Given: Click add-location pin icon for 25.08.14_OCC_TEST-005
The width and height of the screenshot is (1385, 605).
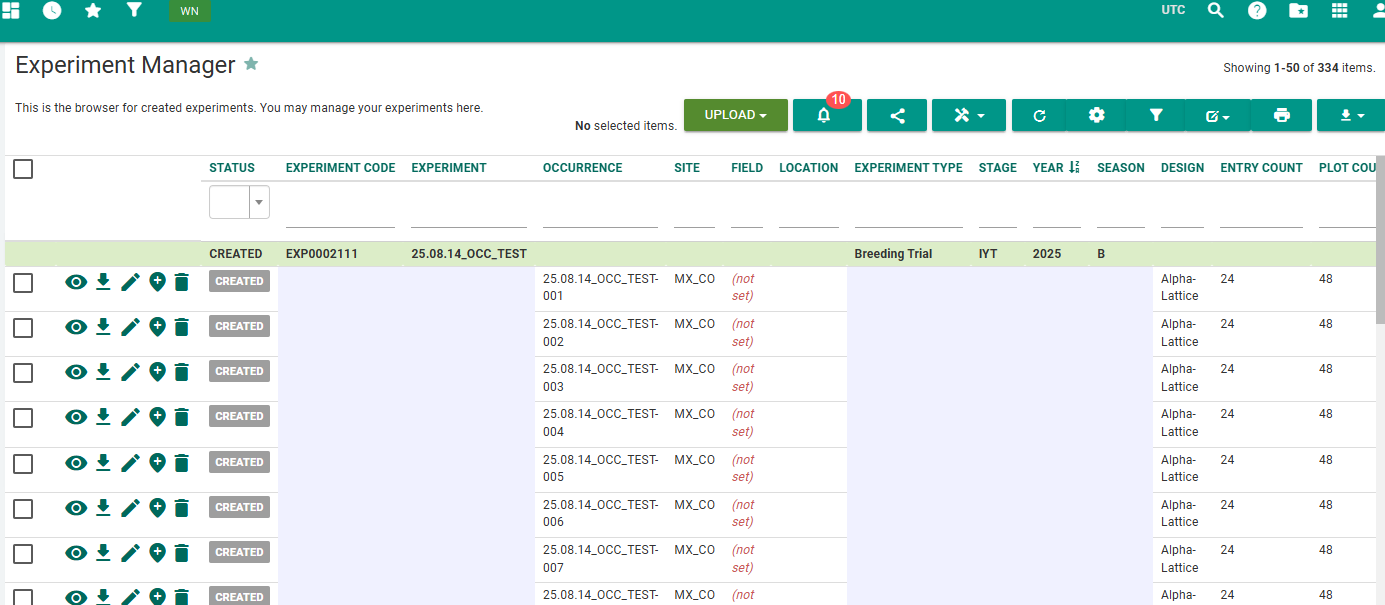Looking at the screenshot, I should click(157, 463).
